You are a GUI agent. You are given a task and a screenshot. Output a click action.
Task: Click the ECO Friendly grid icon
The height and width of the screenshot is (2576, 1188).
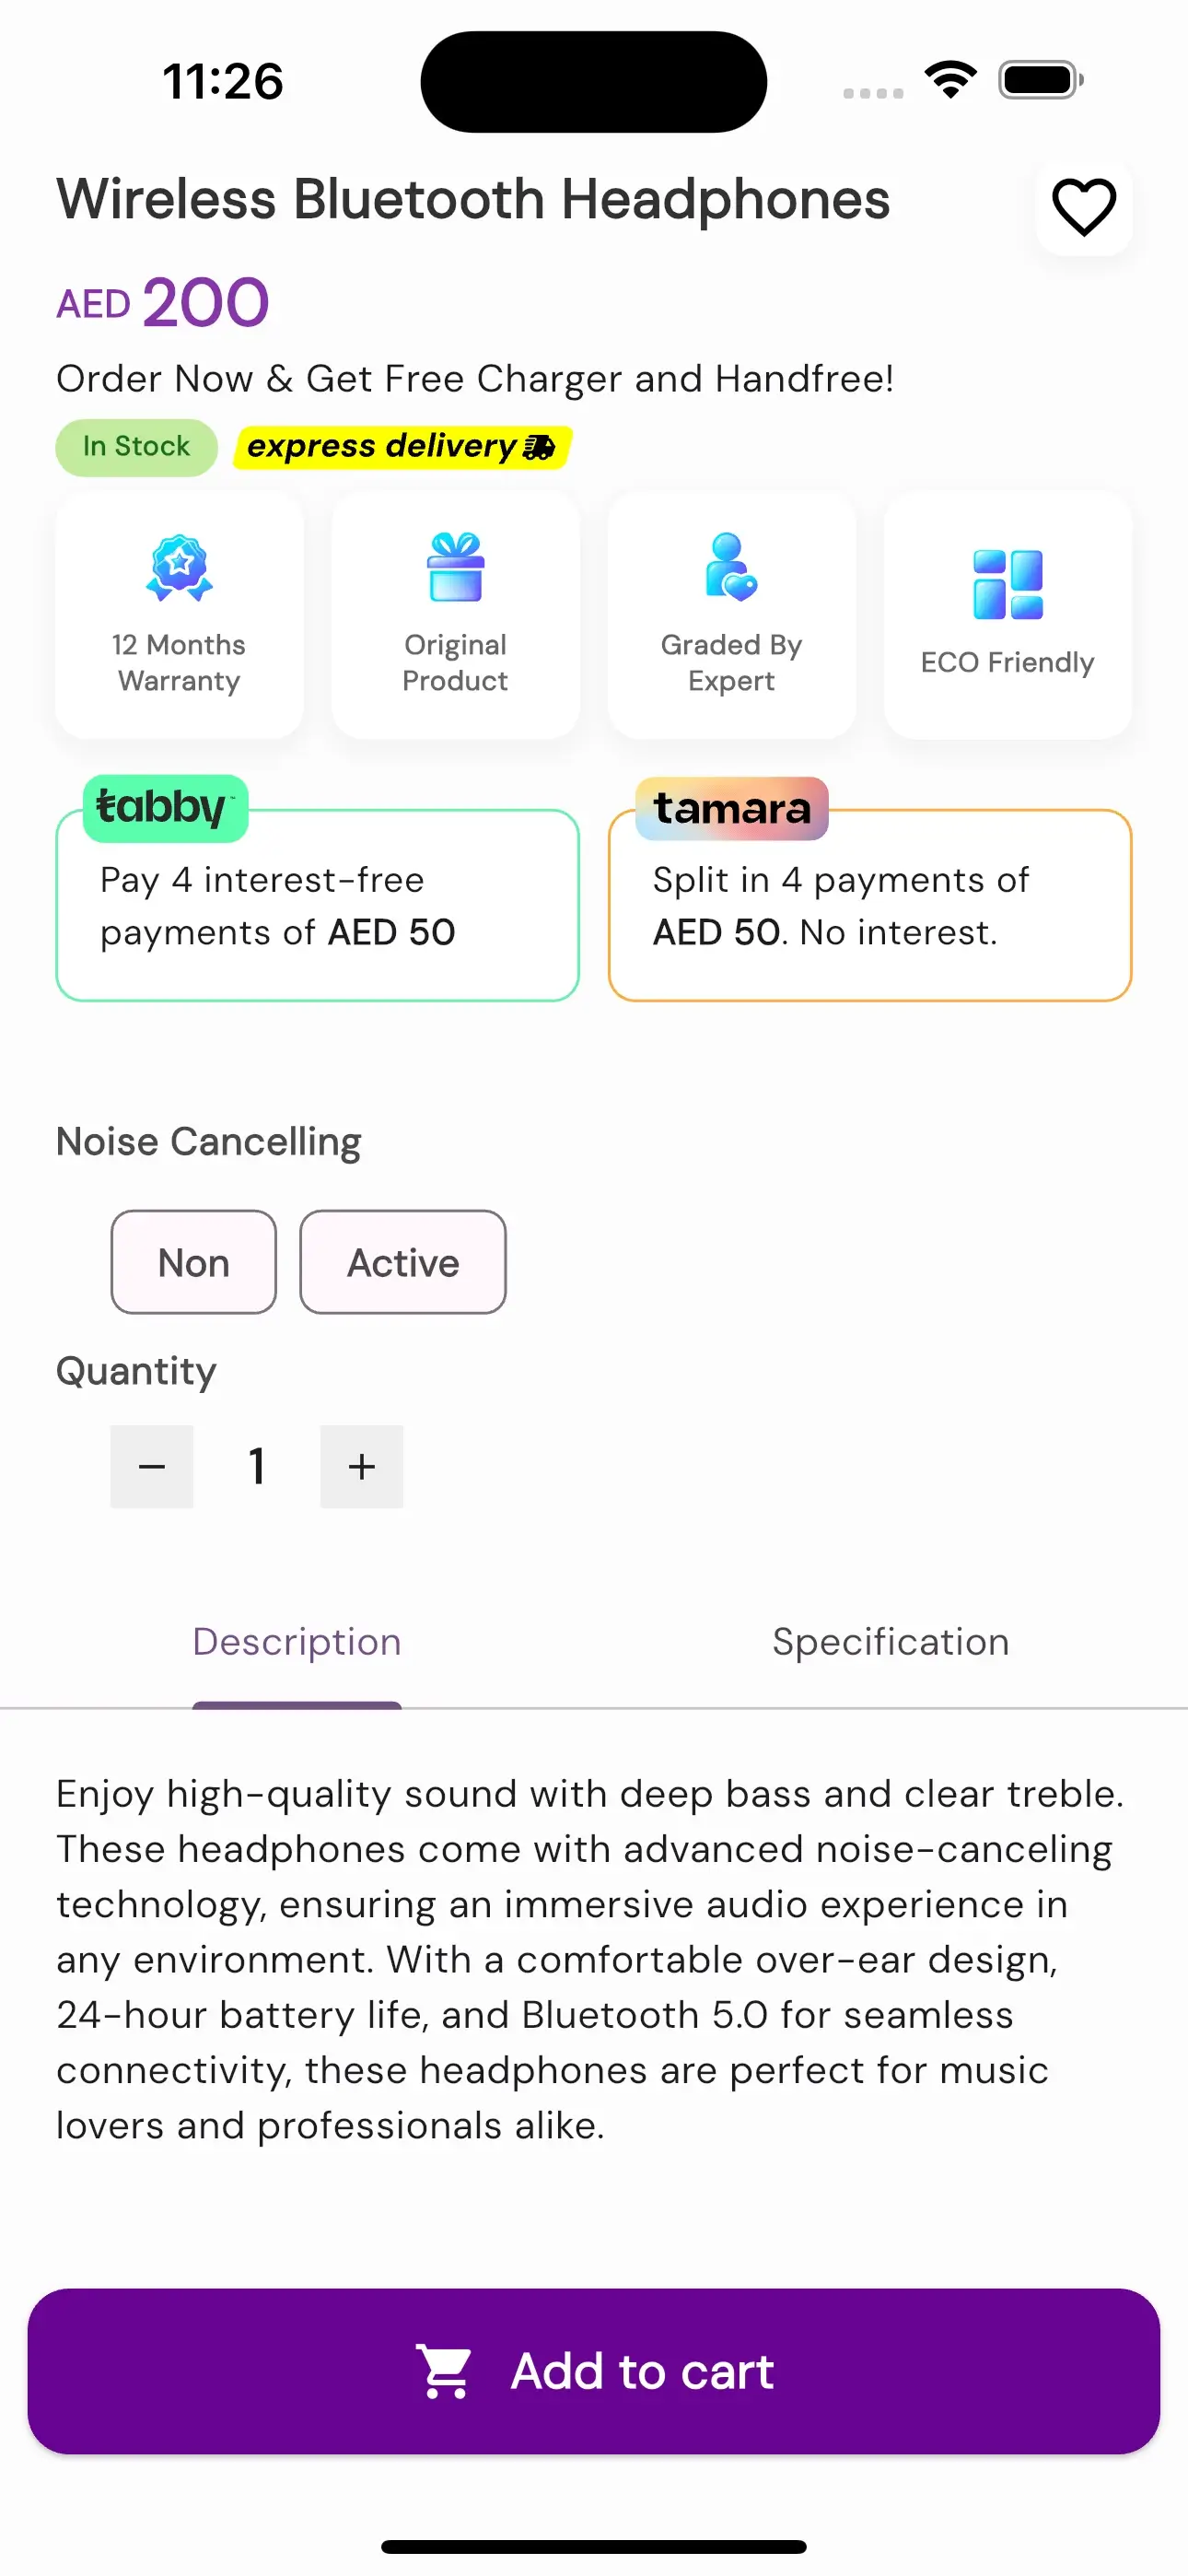point(1007,584)
